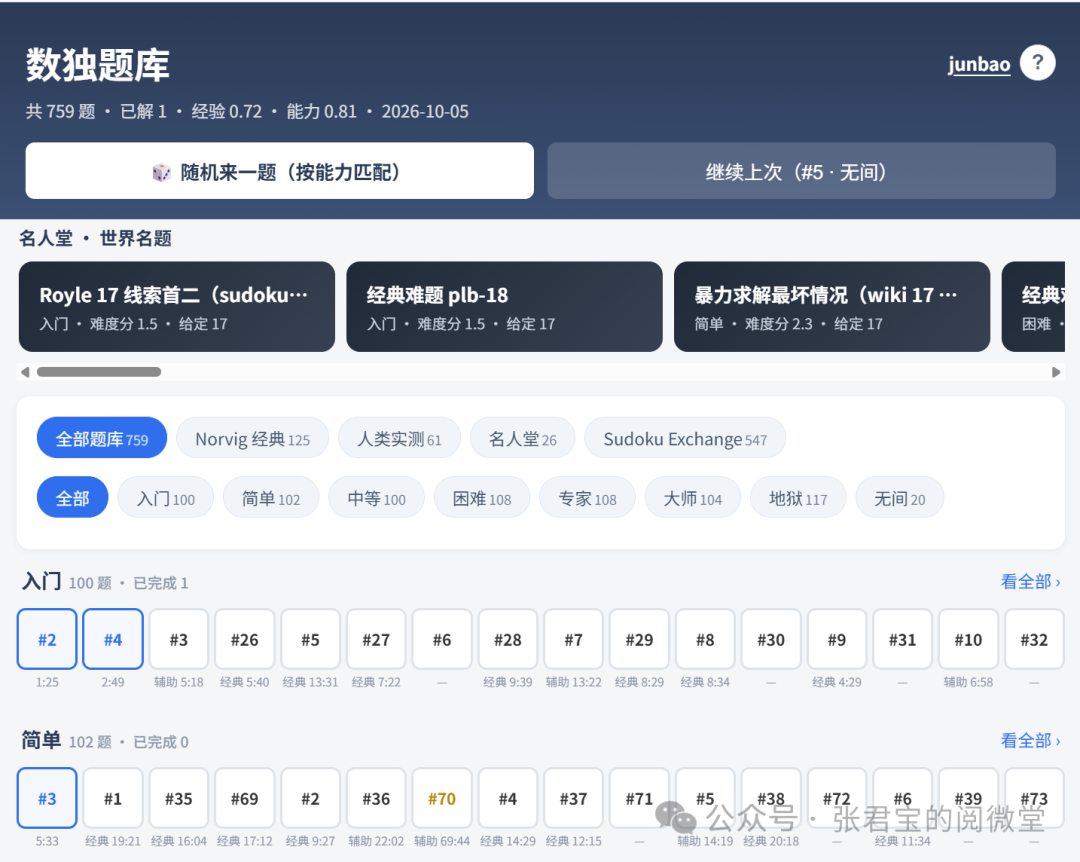The height and width of the screenshot is (862, 1080).
Task: Click the right arrow of the horizontal scrollbar
Action: 1056,372
